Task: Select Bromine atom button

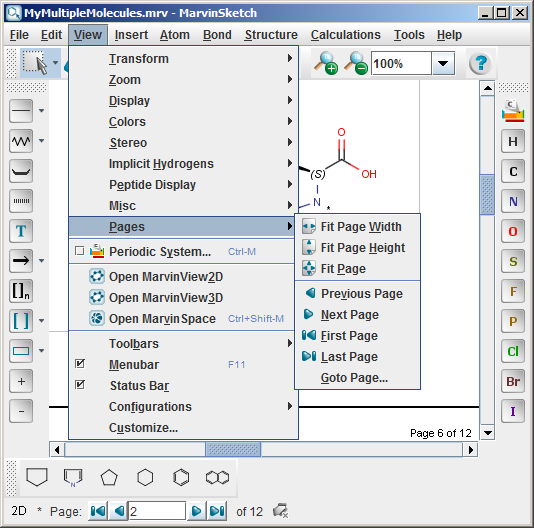Action: (x=513, y=381)
